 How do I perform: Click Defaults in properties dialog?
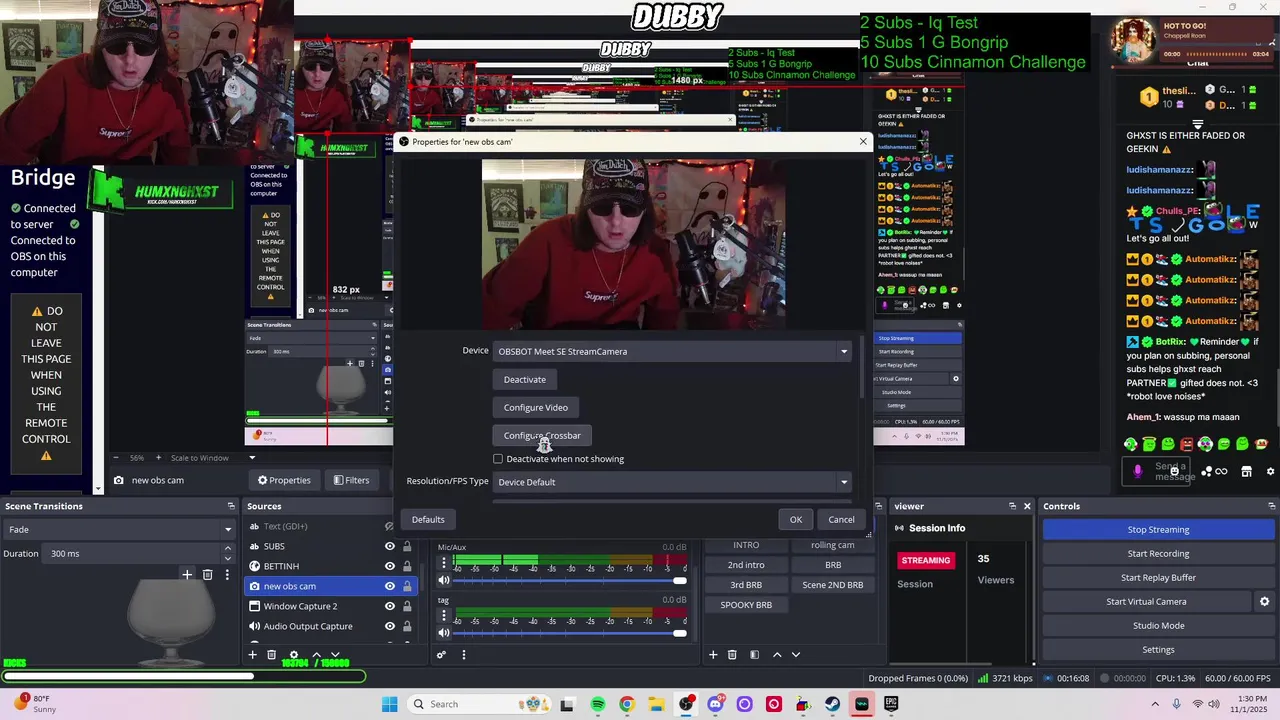click(x=428, y=520)
